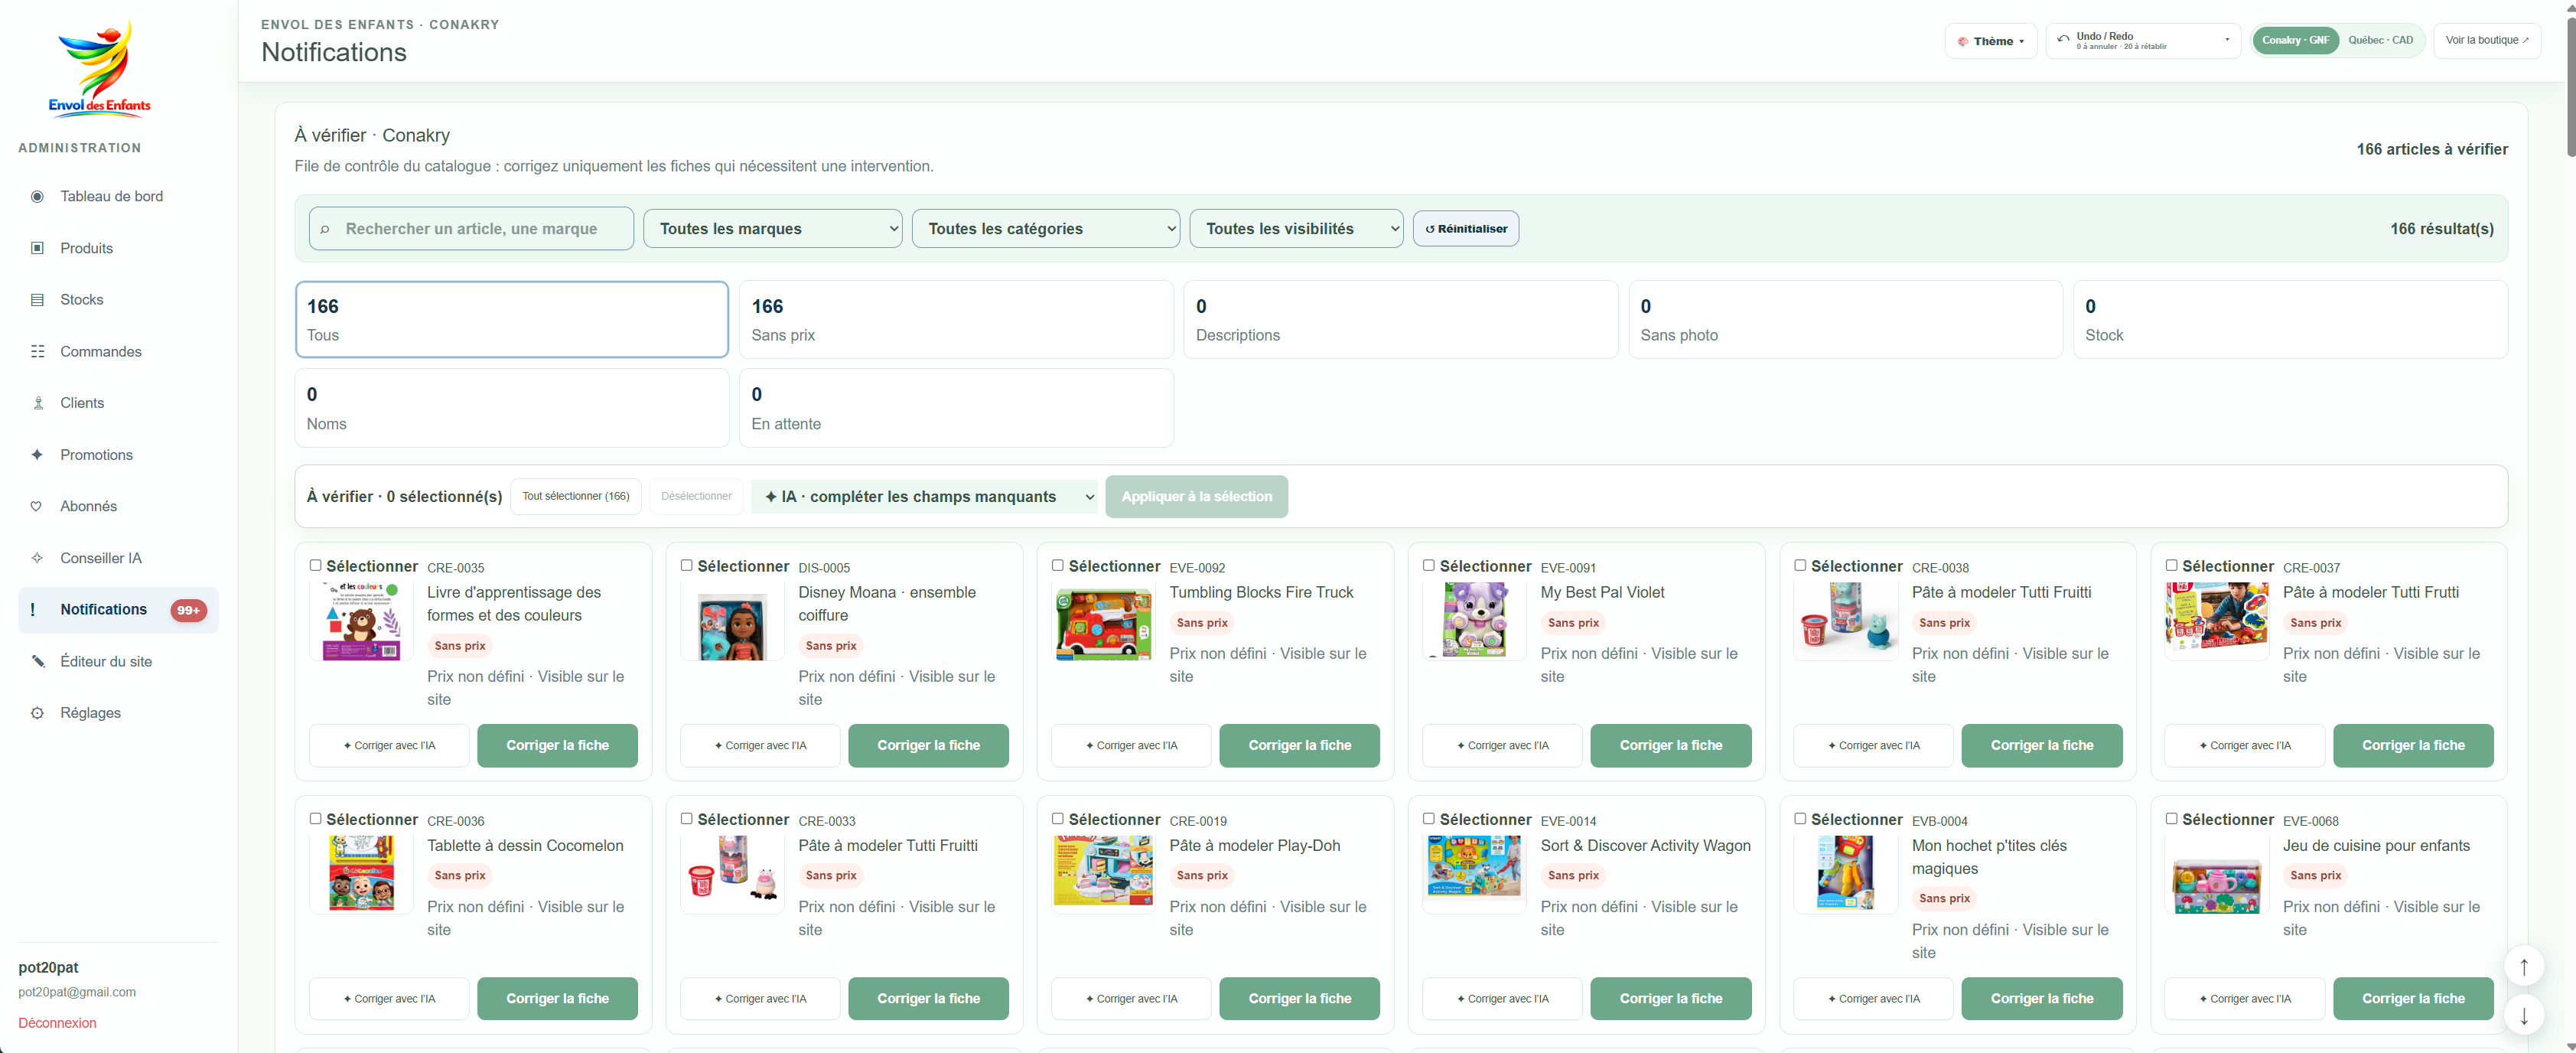Click the search magnifier icon
Image resolution: width=2576 pixels, height=1053 pixels.
325,229
